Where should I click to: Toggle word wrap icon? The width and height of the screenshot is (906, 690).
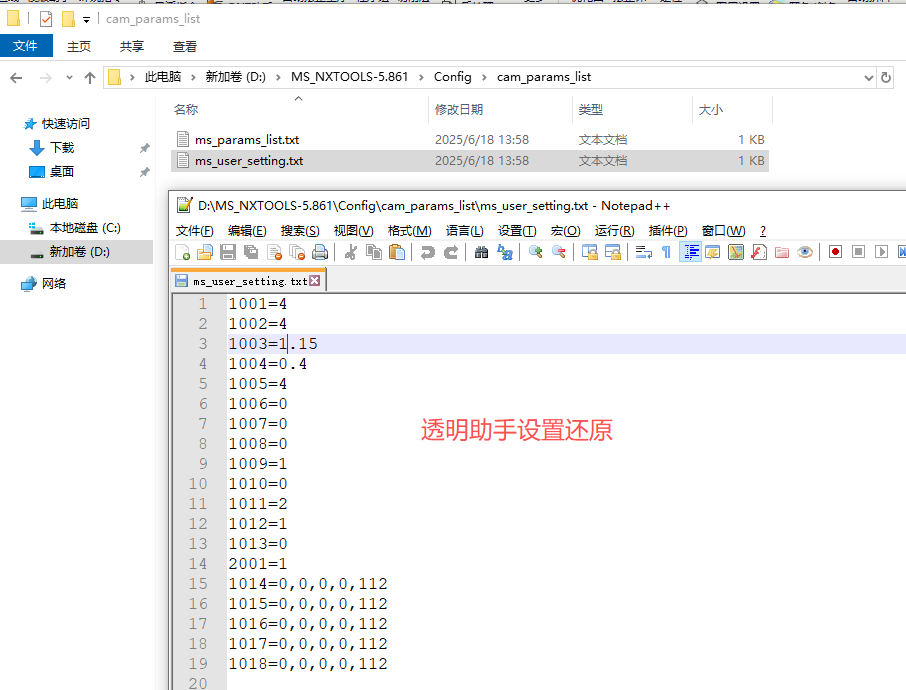[644, 252]
